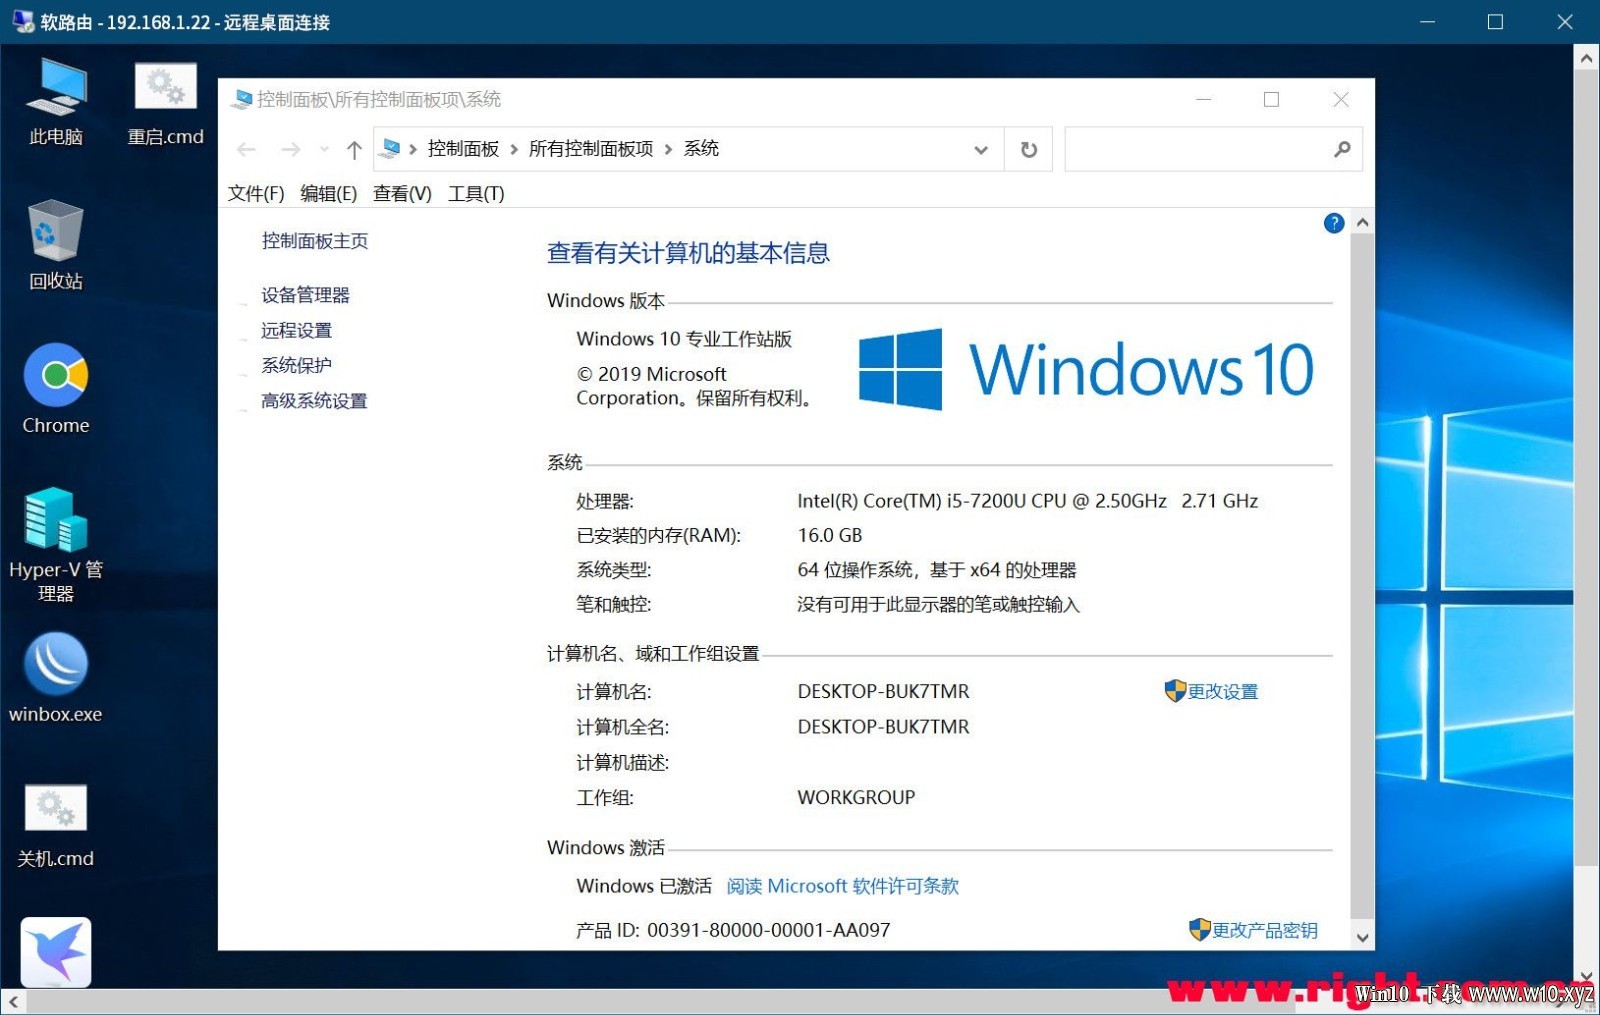1600x1015 pixels.
Task: Read the 阅读 Microsoft 软件许可条款 link
Action: point(842,886)
